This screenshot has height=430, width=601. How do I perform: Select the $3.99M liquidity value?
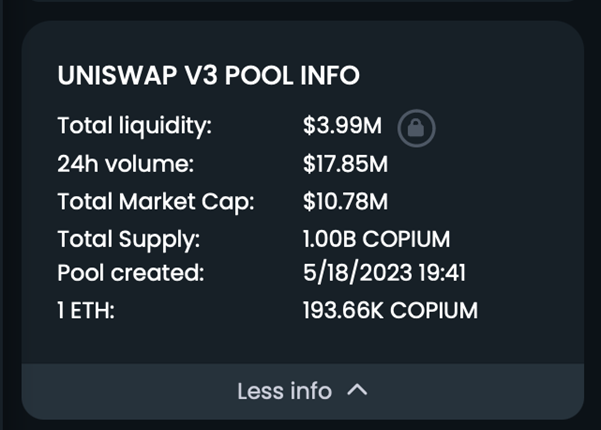[342, 127]
